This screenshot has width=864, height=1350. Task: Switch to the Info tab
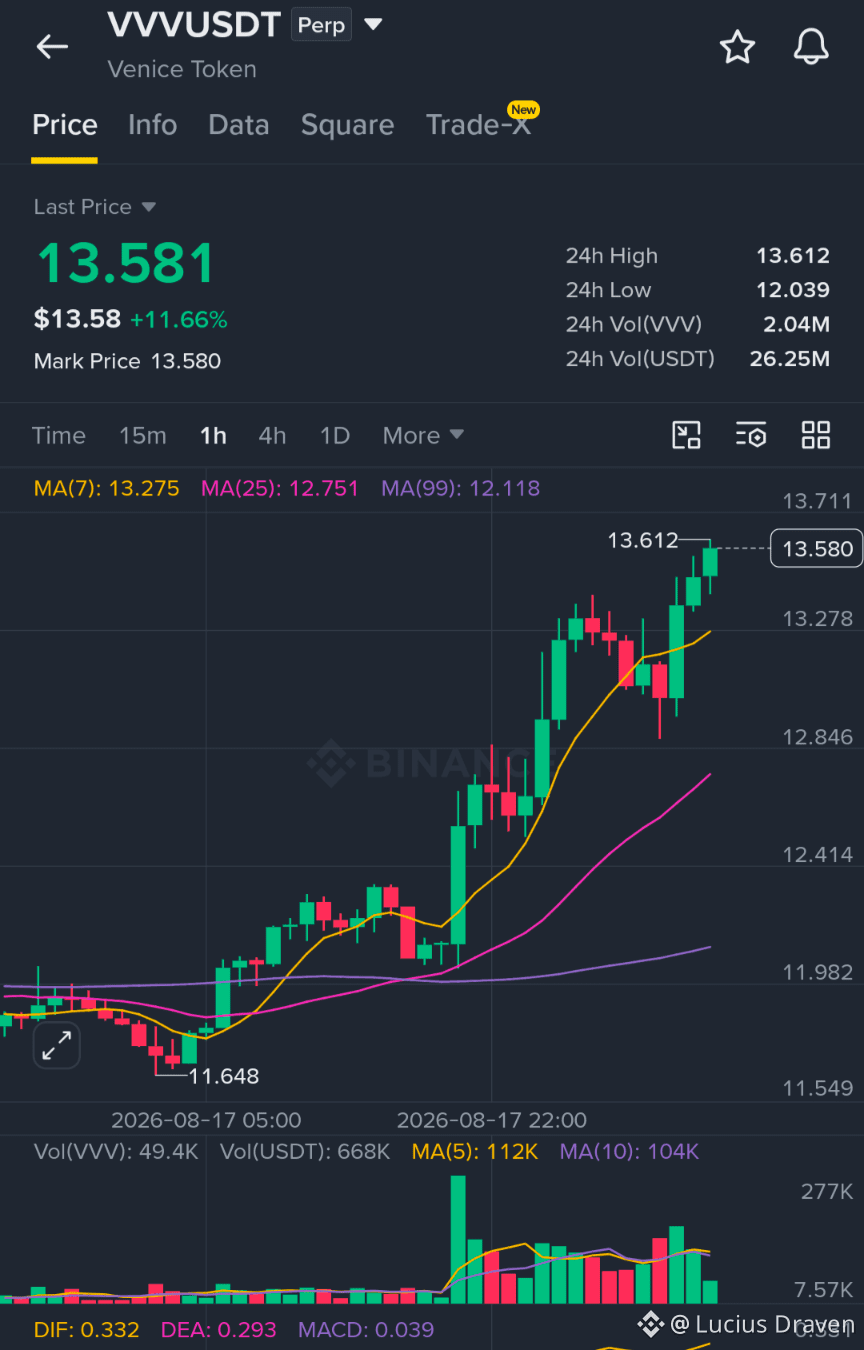[x=152, y=125]
